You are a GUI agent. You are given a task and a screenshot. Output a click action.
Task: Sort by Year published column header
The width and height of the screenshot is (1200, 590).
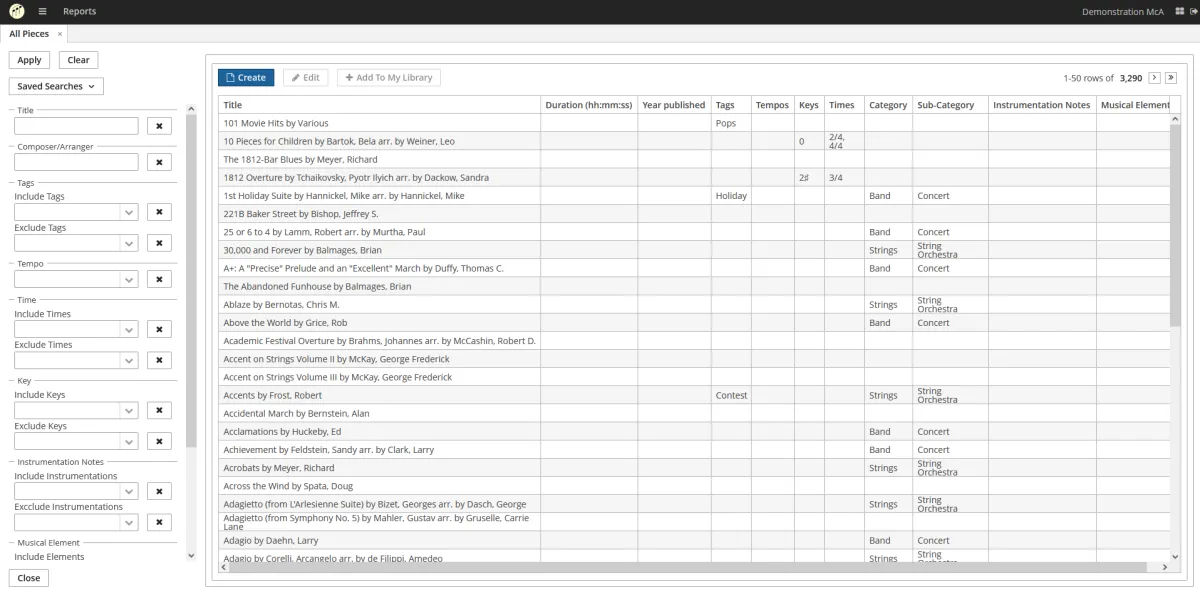pyautogui.click(x=674, y=105)
